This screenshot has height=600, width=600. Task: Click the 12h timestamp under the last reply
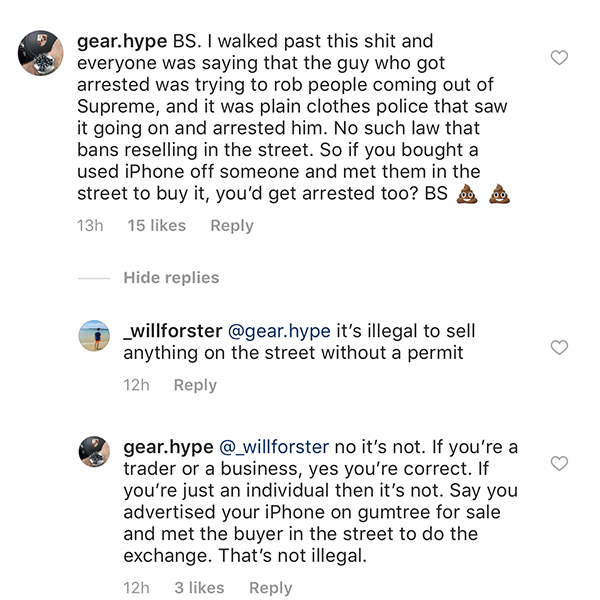(137, 587)
